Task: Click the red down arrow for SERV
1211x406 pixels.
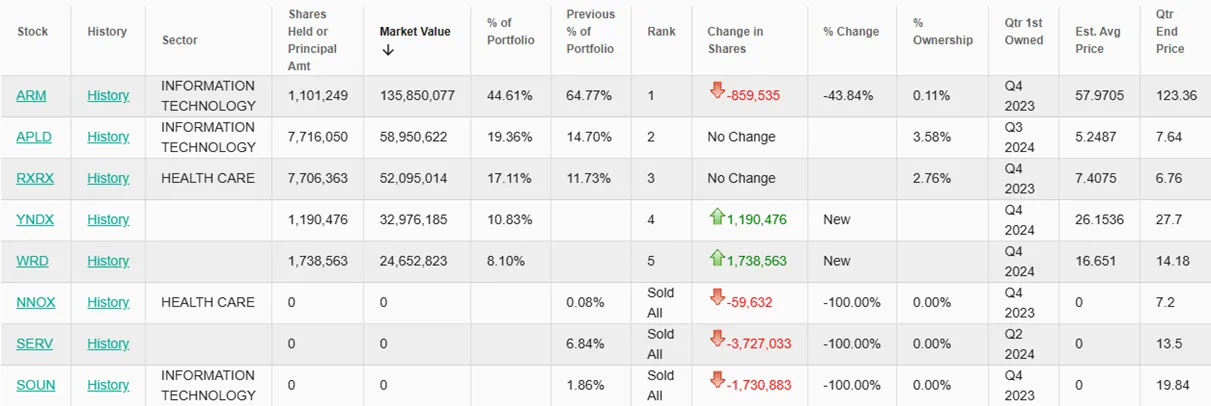Action: point(716,339)
